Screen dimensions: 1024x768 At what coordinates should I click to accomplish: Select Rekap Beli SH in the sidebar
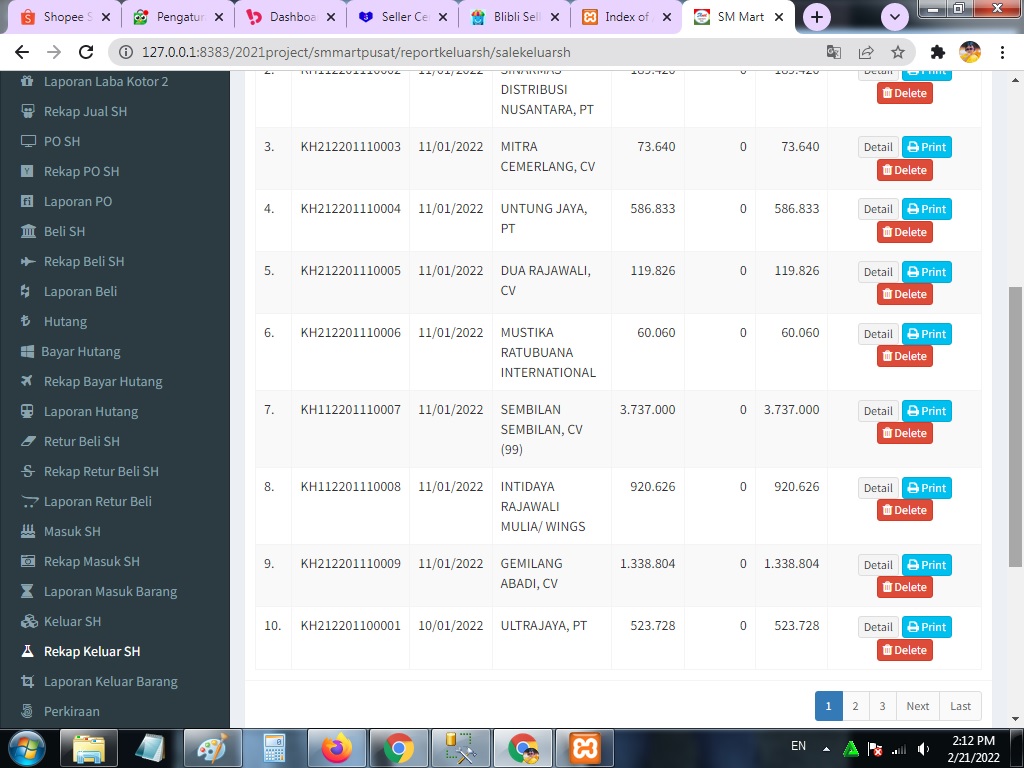tap(84, 261)
